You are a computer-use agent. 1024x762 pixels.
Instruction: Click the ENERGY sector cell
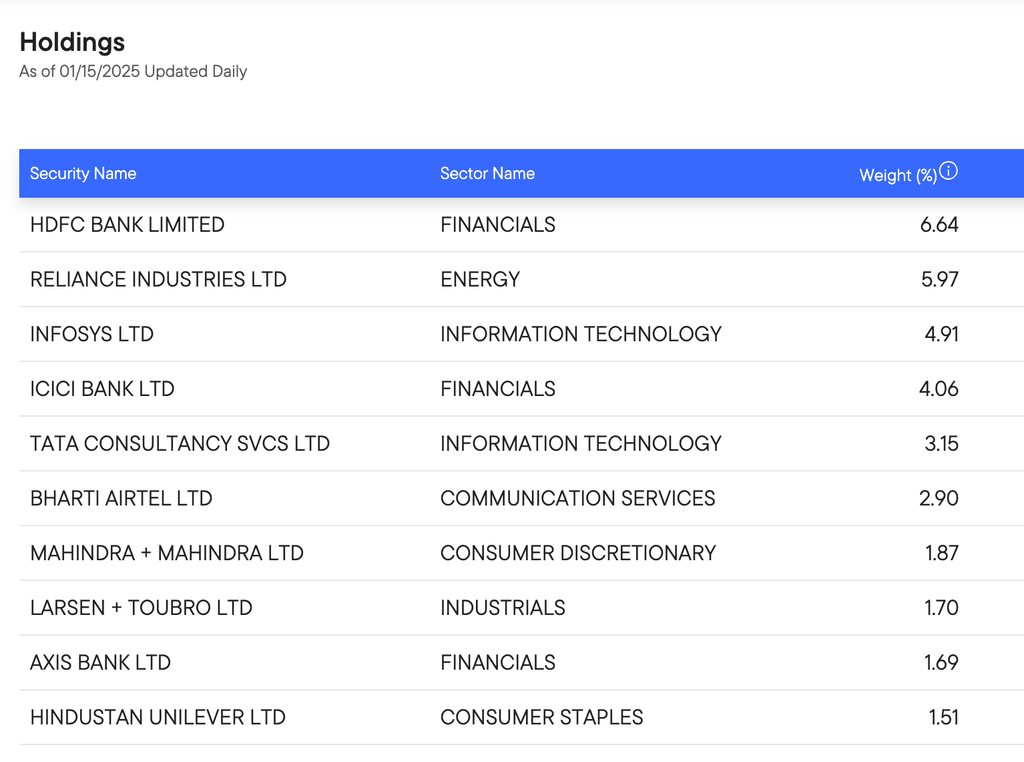click(x=480, y=280)
